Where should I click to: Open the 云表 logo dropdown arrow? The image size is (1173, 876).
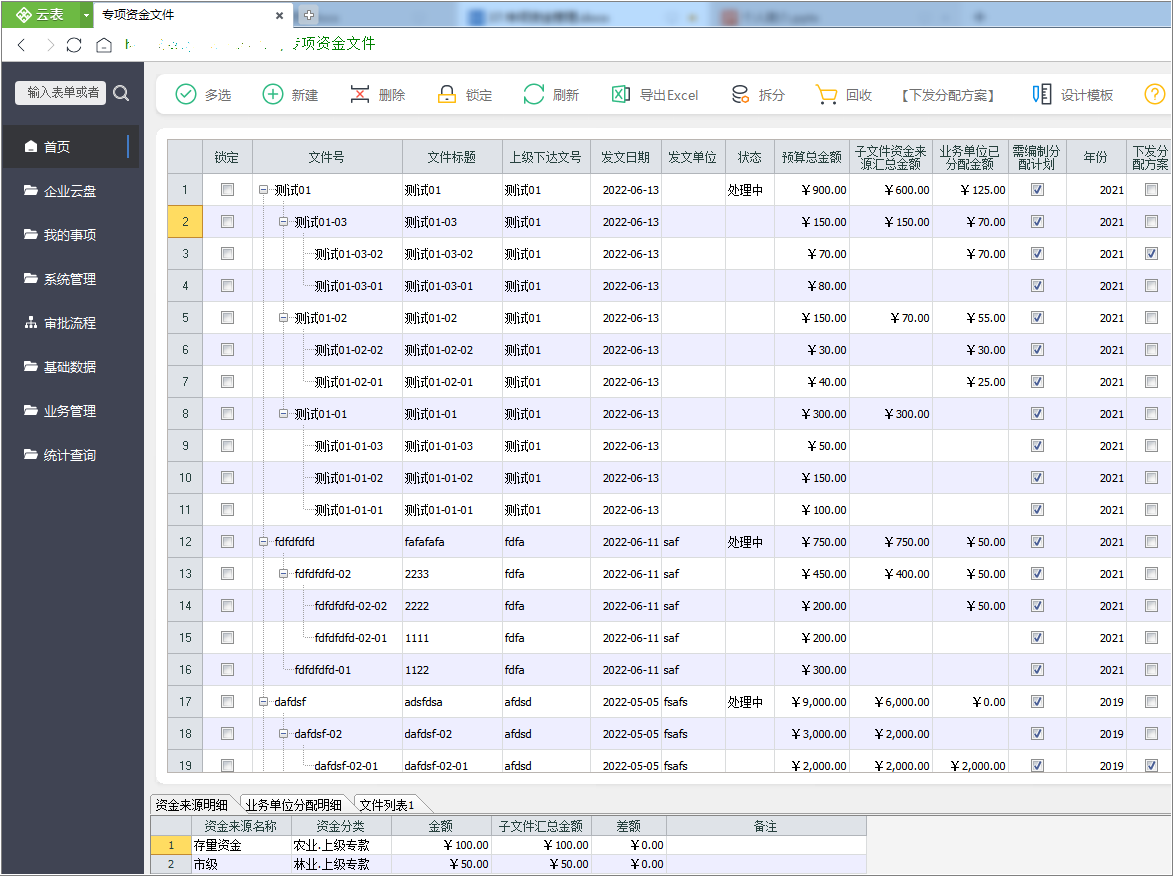pyautogui.click(x=86, y=15)
